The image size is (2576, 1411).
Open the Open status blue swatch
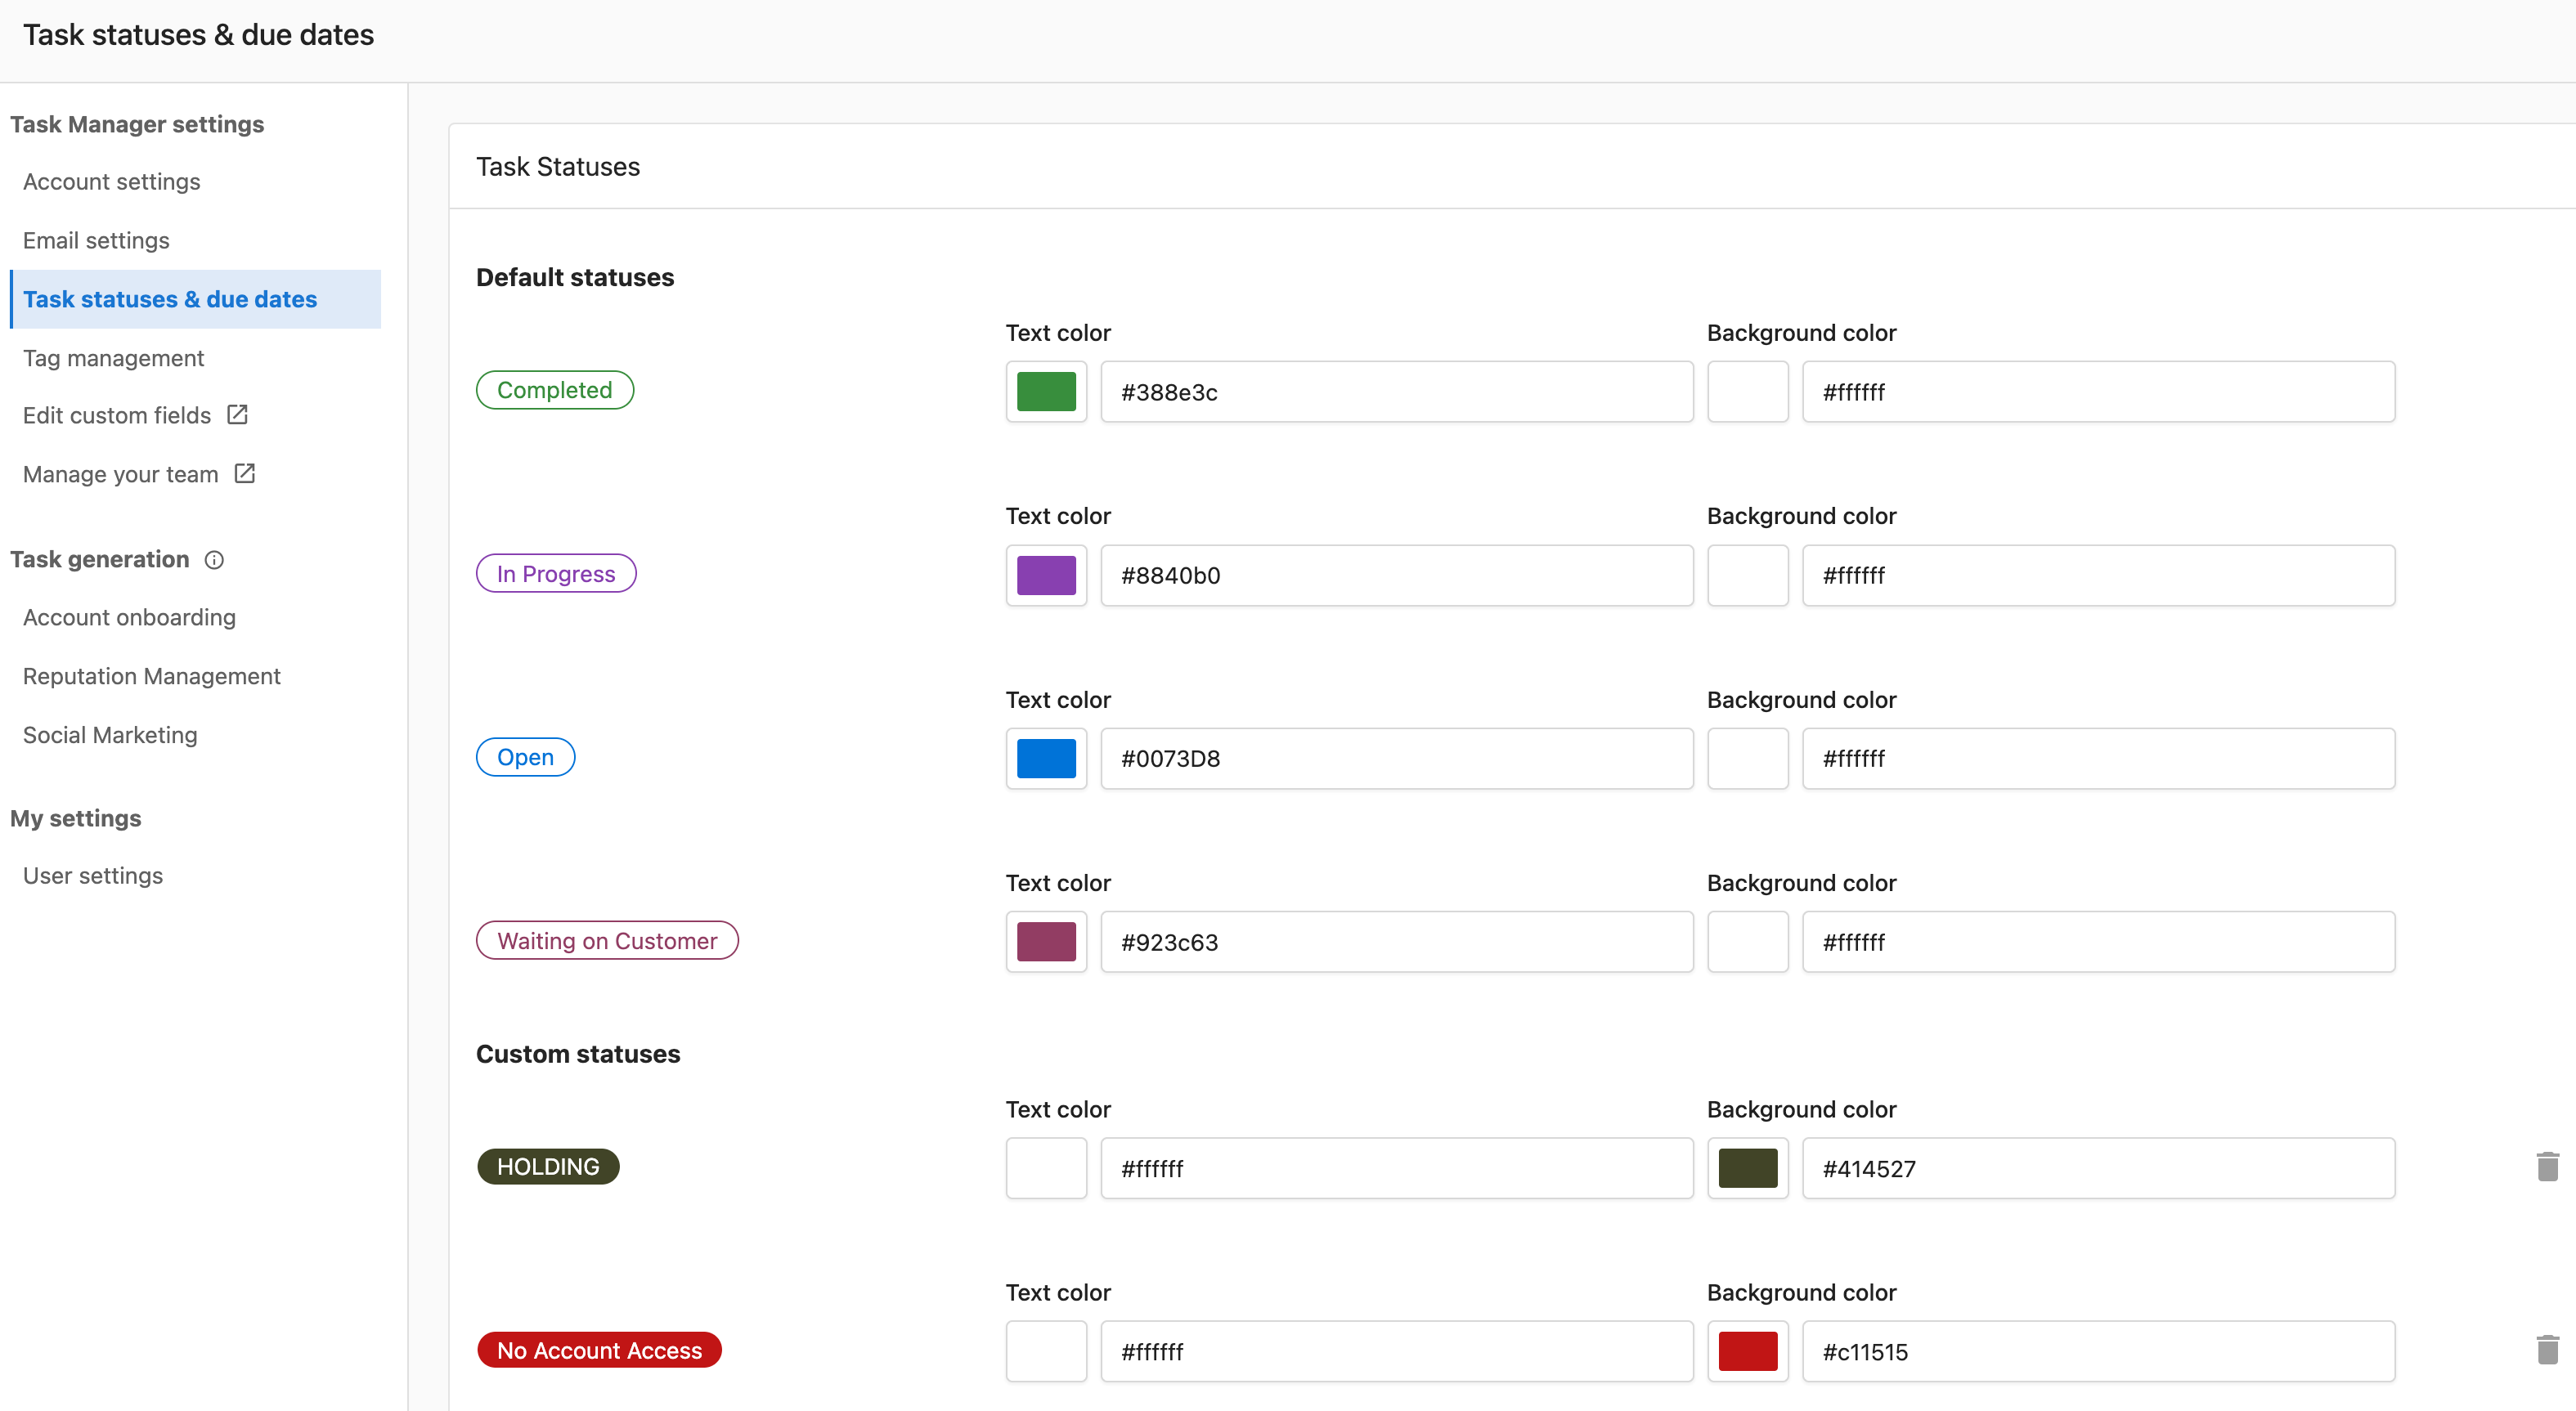coord(1046,758)
